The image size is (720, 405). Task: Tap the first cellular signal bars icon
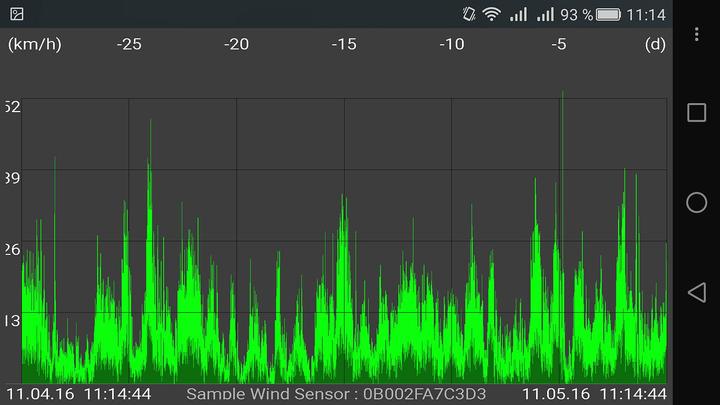click(518, 14)
